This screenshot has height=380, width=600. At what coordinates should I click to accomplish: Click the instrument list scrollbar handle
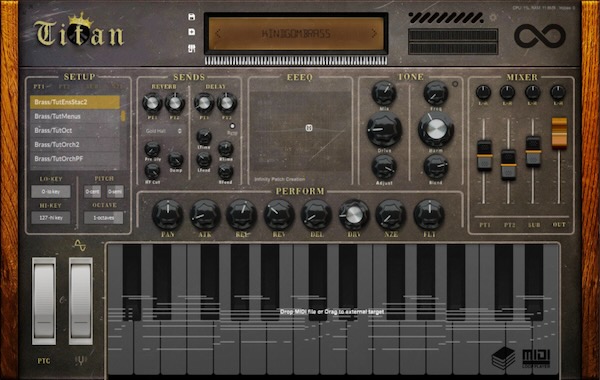[x=123, y=116]
